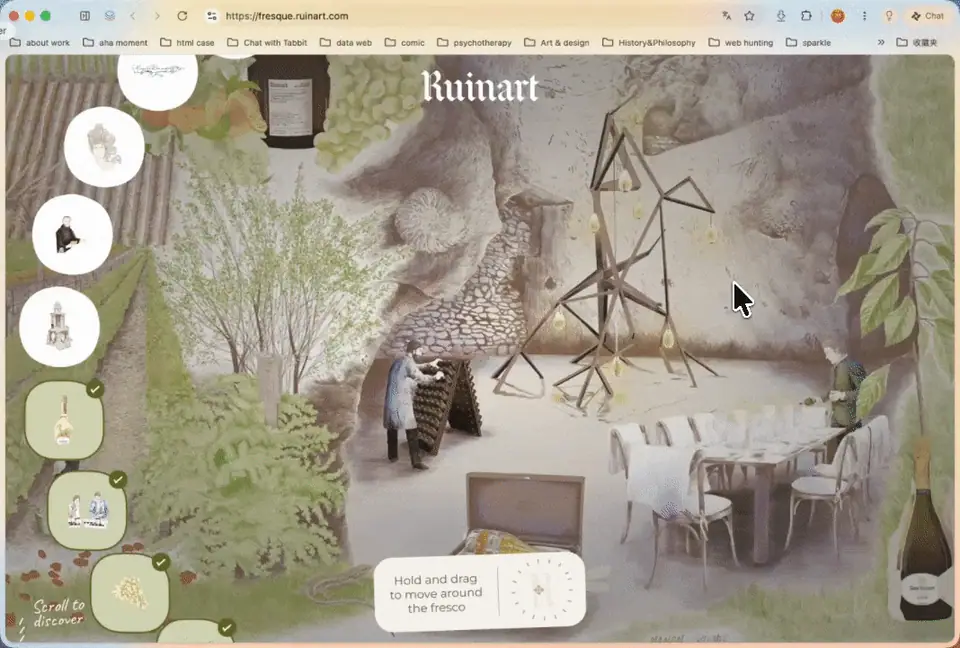960x648 pixels.
Task: Select the checked grape cluster tile
Action: coord(130,593)
